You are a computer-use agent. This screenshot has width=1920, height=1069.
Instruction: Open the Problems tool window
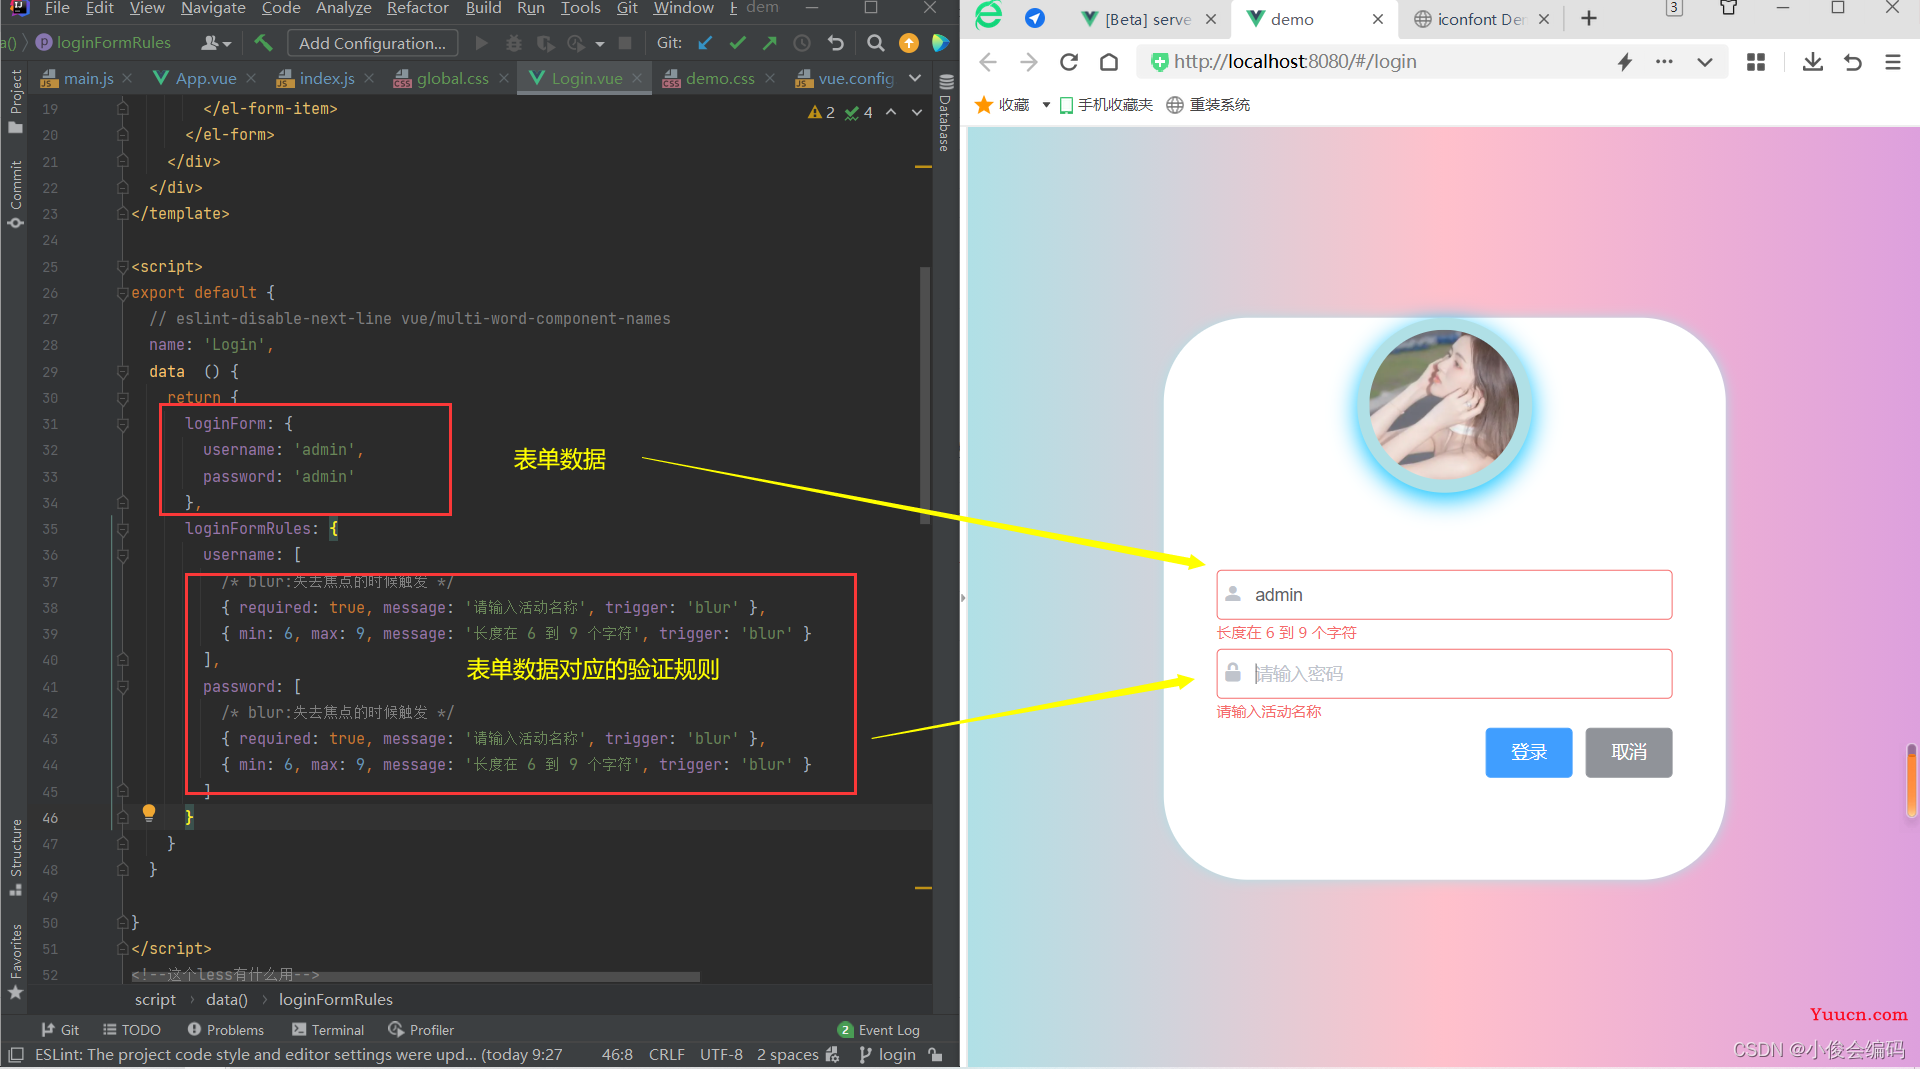pos(226,1030)
